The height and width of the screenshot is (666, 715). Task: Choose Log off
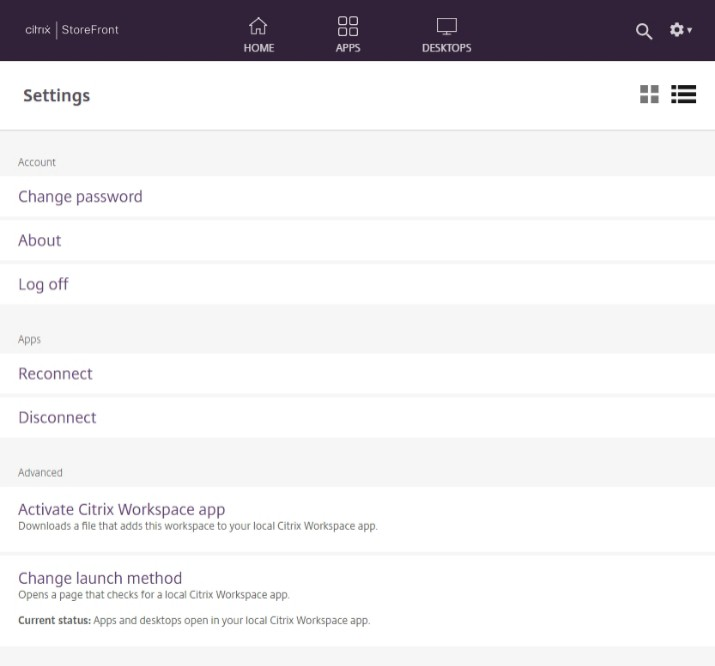click(358, 284)
